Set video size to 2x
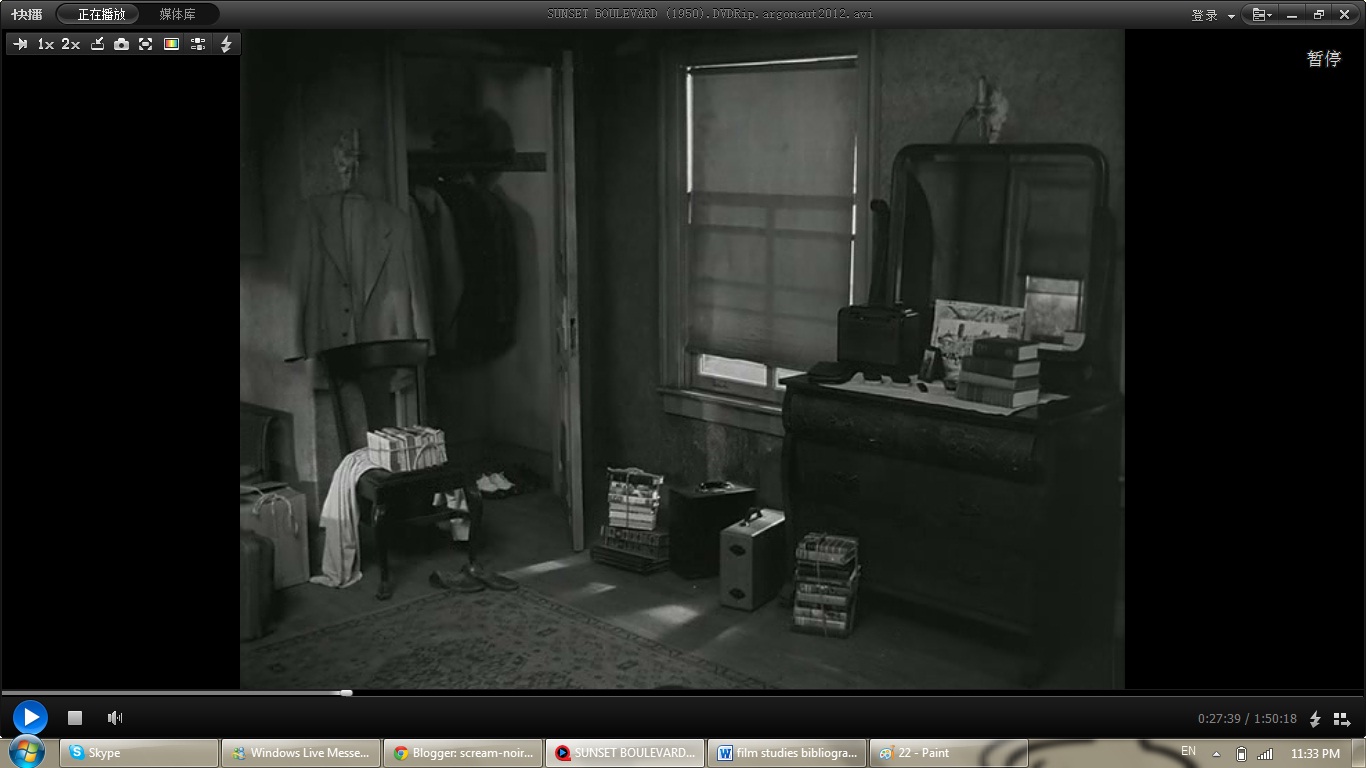The height and width of the screenshot is (768, 1366). pos(70,44)
